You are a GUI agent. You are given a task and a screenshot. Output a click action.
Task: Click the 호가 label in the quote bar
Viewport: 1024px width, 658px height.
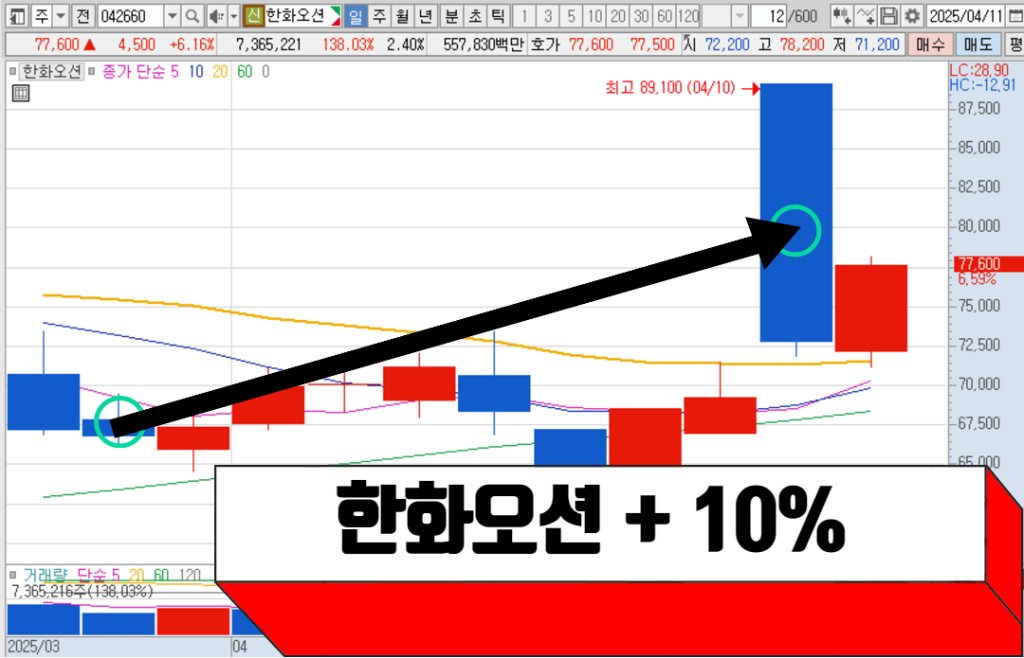coord(545,45)
